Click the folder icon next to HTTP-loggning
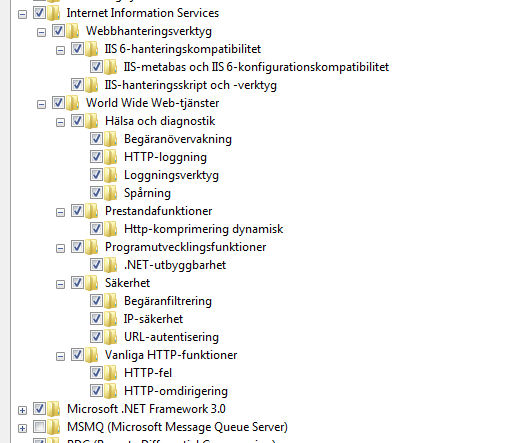Screen dimensions: 508x443 coord(110,157)
